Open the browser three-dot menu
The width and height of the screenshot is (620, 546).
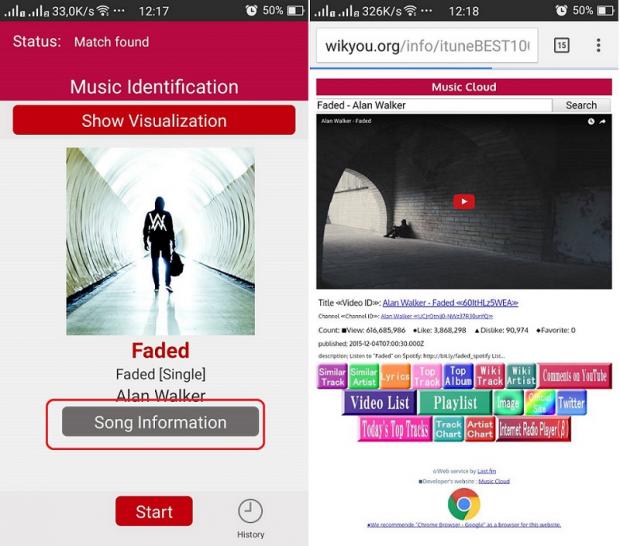(x=599, y=45)
